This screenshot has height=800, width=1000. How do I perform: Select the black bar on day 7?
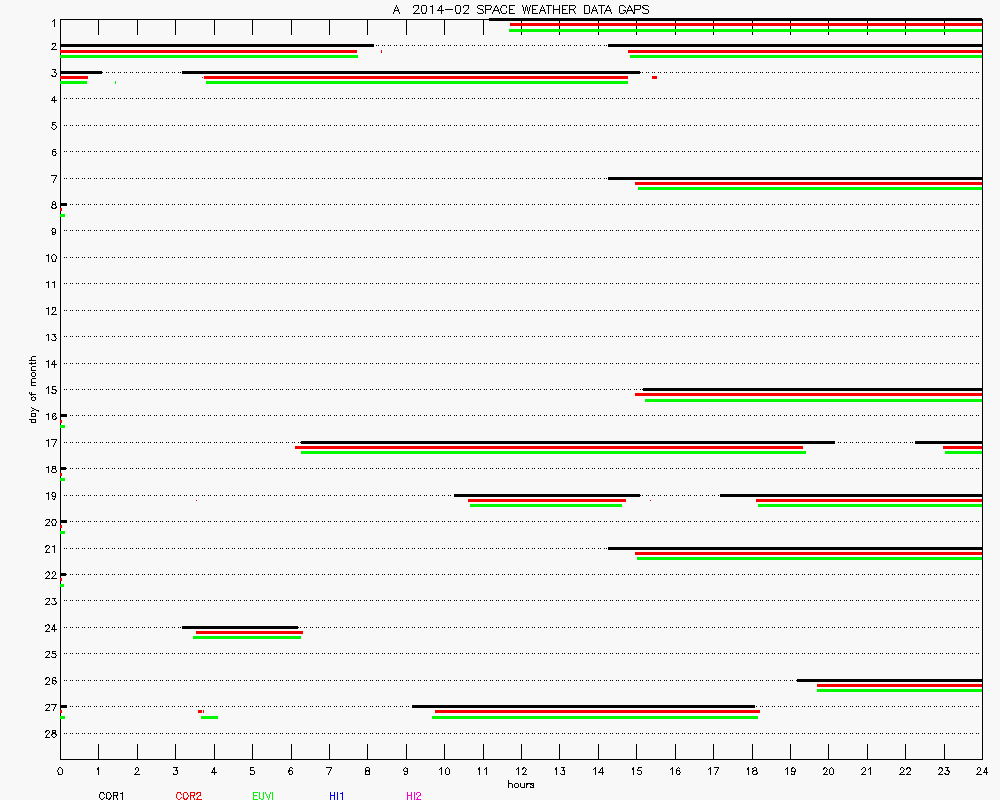(795, 178)
